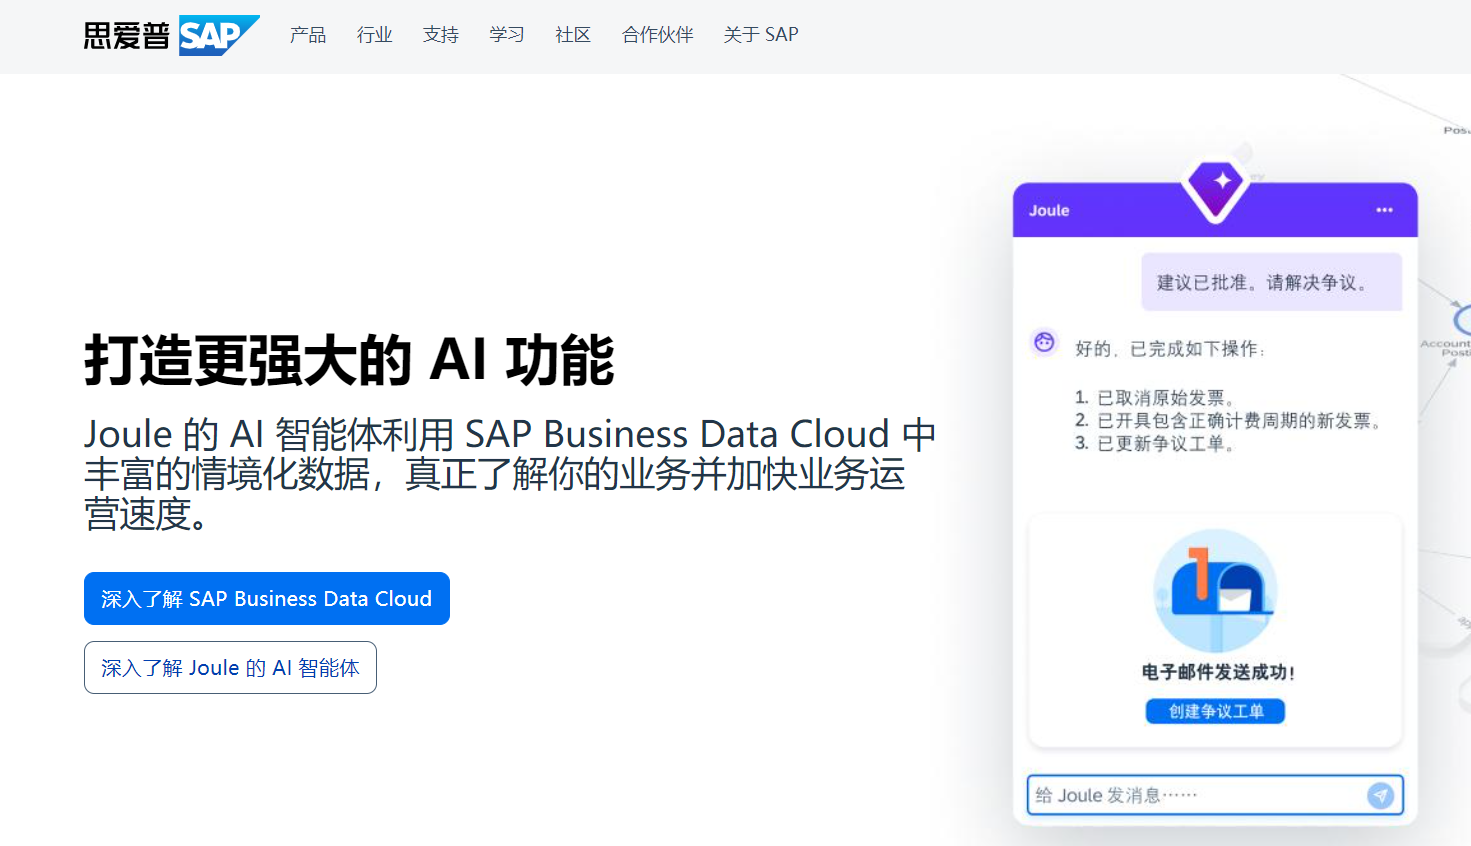Click 深入了解 Joule 的 AI 智能体 button
The image size is (1471, 846).
click(x=230, y=667)
